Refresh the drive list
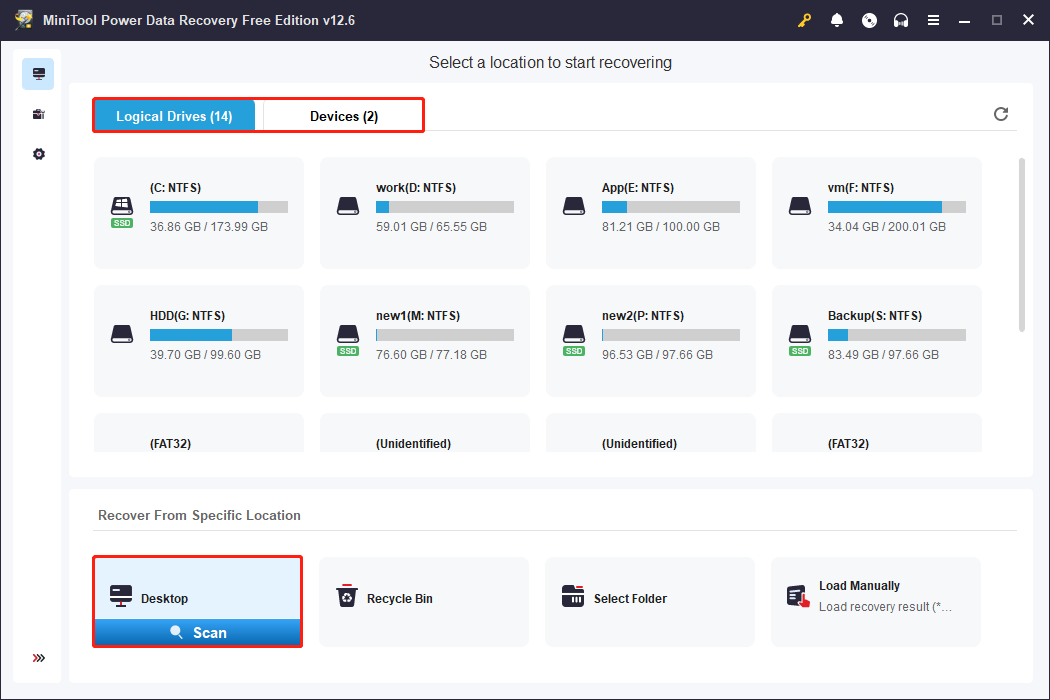 [x=1001, y=114]
